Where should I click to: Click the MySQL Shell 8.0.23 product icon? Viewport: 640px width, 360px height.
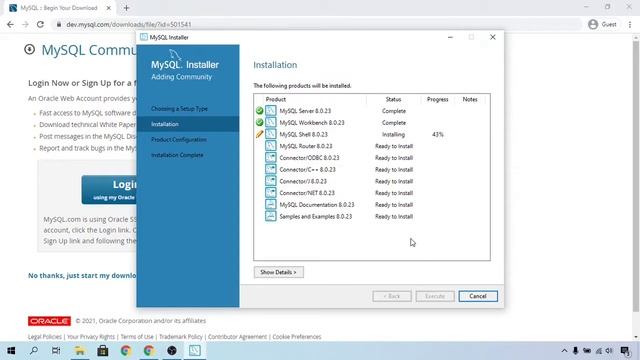point(271,134)
